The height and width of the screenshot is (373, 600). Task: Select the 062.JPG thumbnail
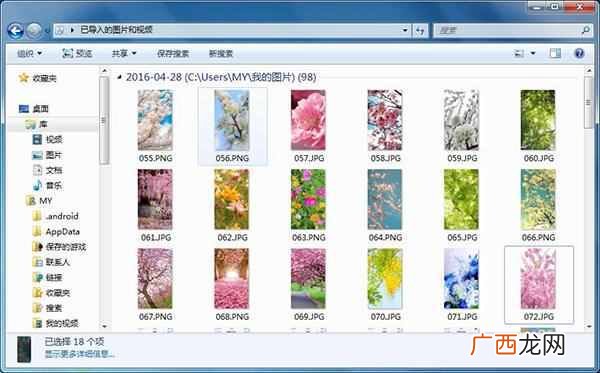(232, 199)
